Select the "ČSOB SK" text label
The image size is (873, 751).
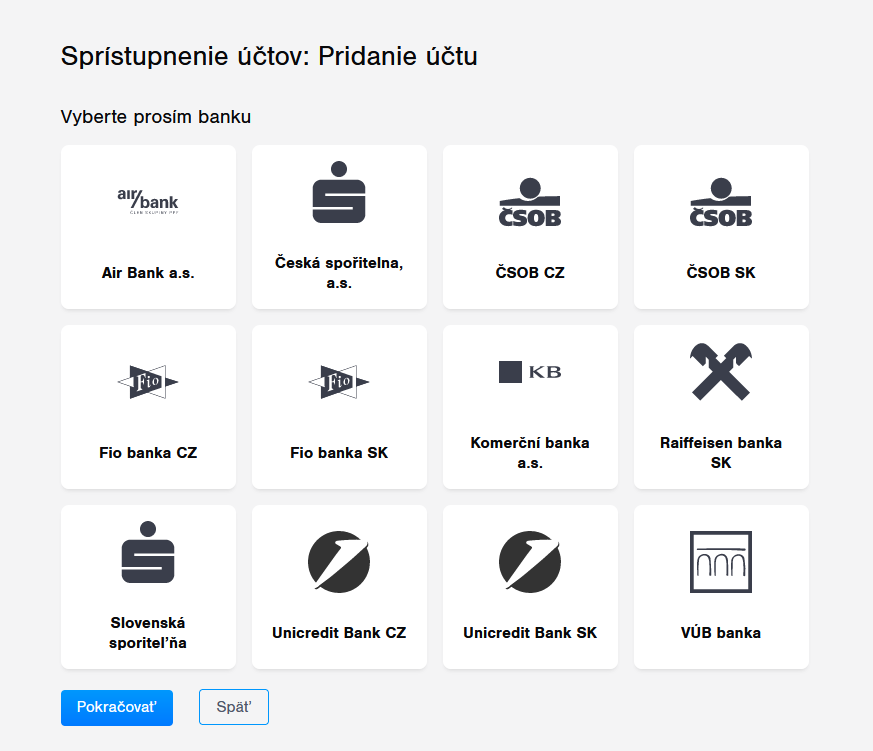pos(721,272)
